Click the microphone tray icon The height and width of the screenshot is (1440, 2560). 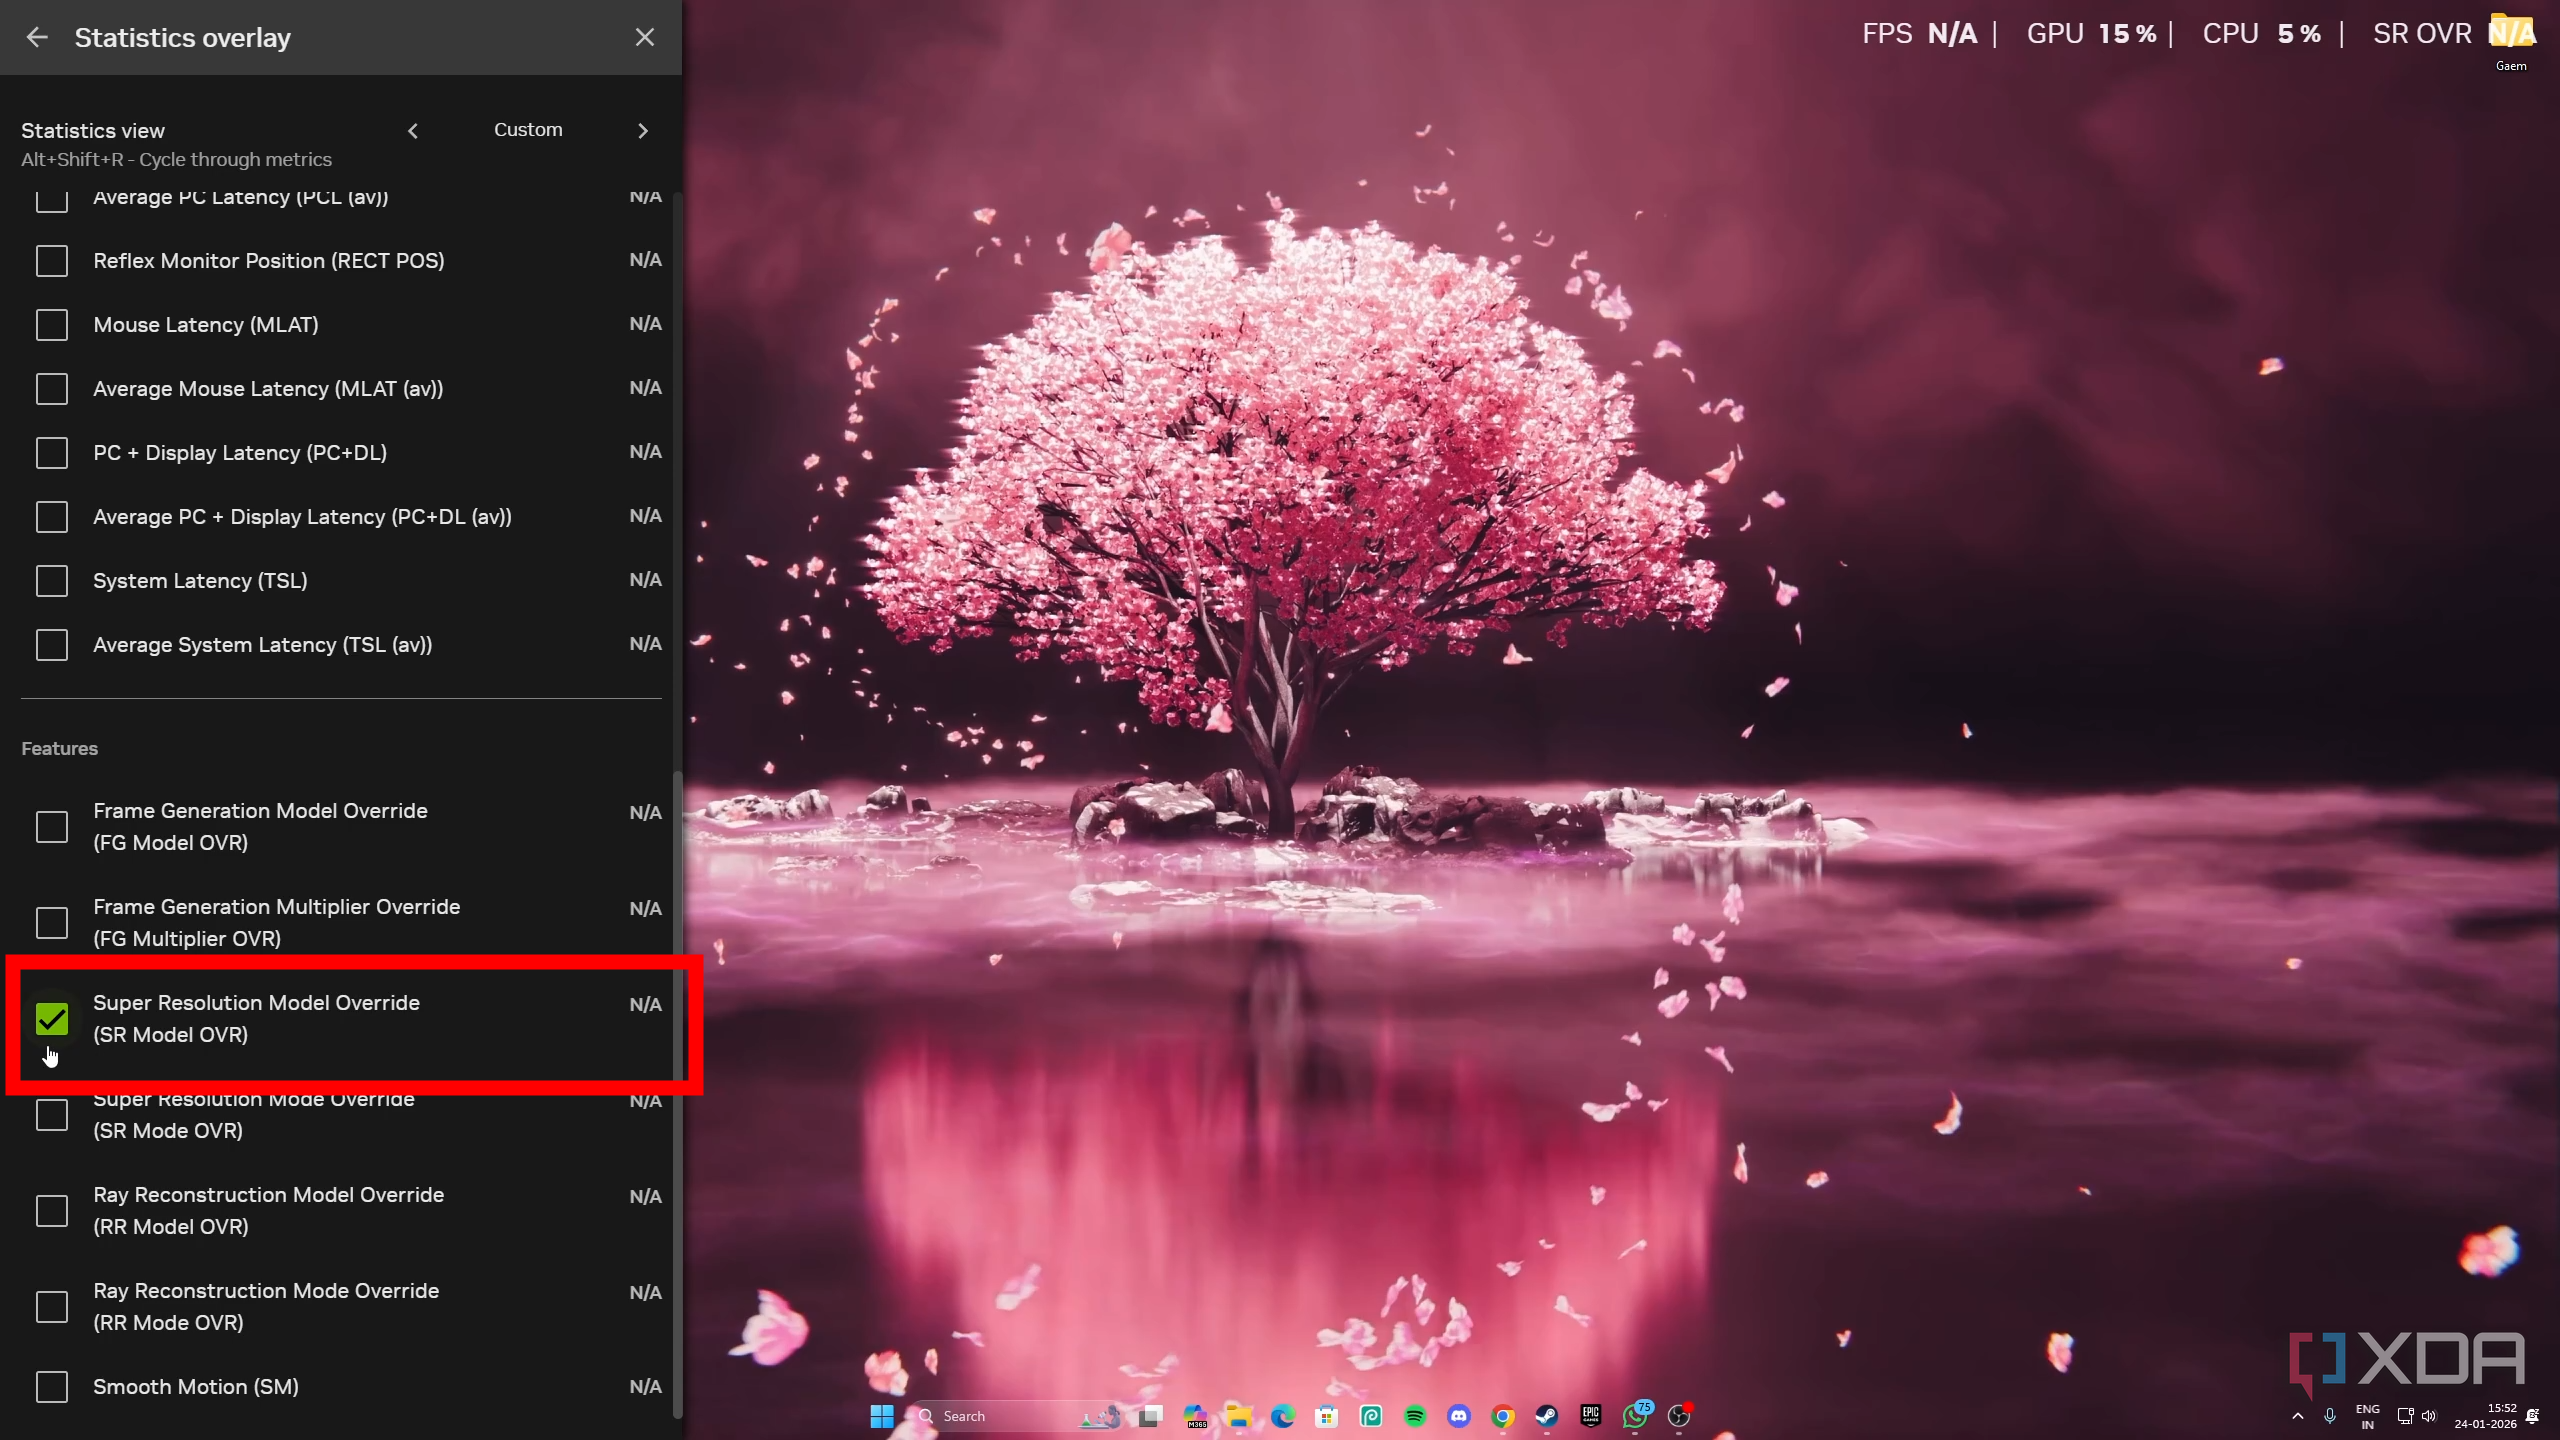tap(2330, 1416)
